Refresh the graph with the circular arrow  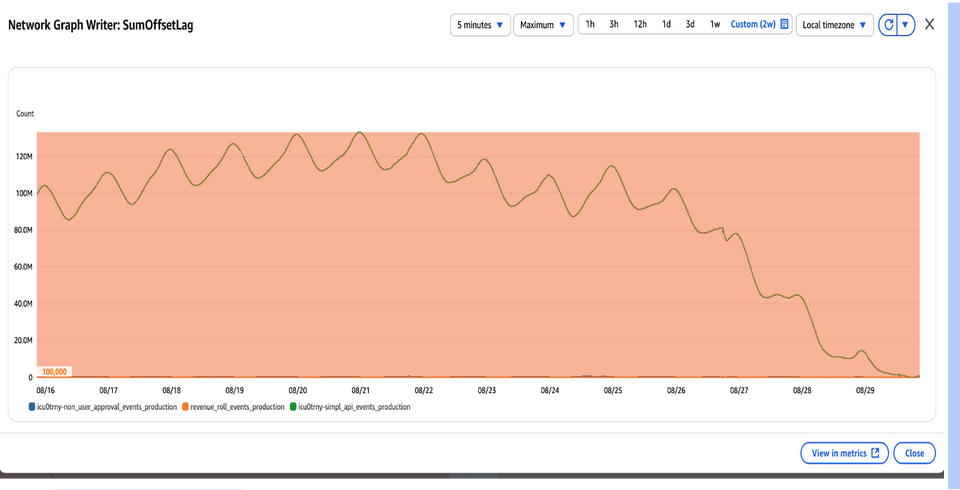point(888,25)
